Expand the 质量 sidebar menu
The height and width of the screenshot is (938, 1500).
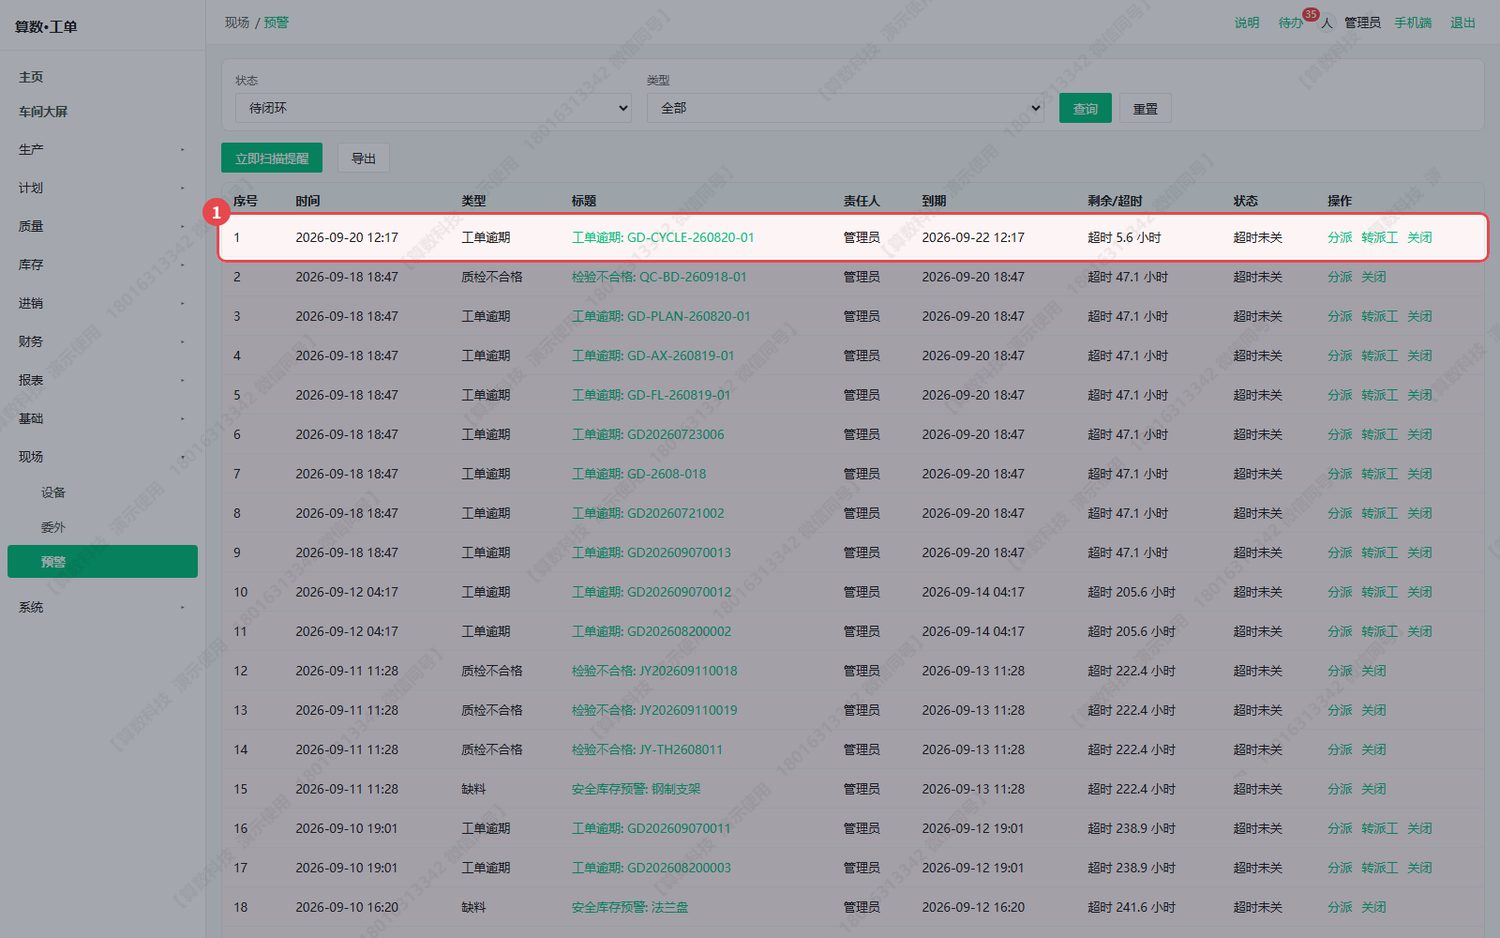coord(102,227)
